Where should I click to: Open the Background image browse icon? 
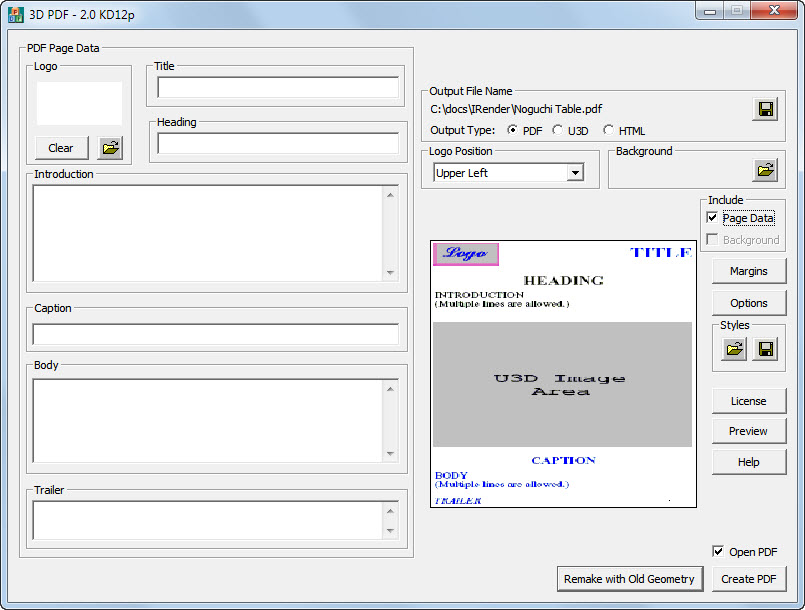(x=765, y=170)
